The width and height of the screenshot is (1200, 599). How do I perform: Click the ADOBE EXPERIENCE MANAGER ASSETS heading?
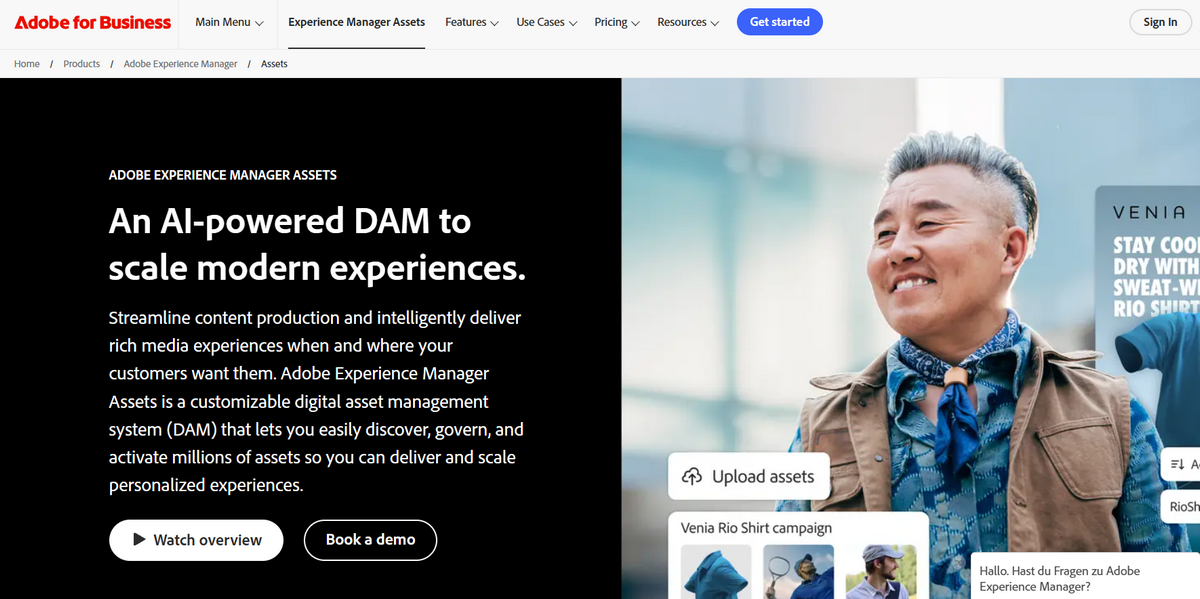pyautogui.click(x=223, y=175)
